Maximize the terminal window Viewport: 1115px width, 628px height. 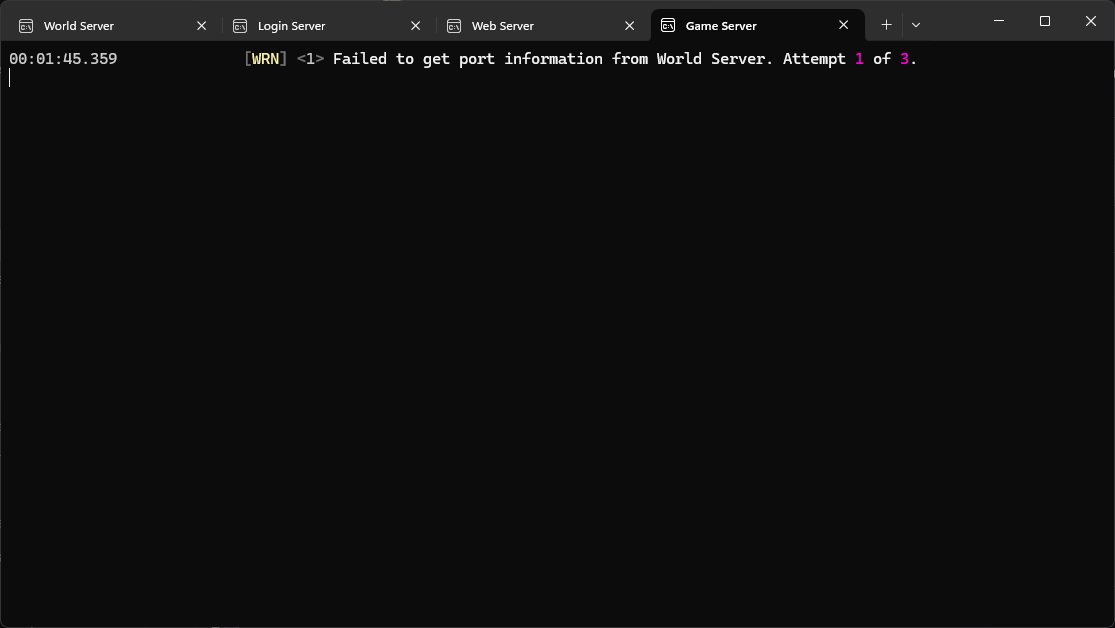pyautogui.click(x=1045, y=21)
